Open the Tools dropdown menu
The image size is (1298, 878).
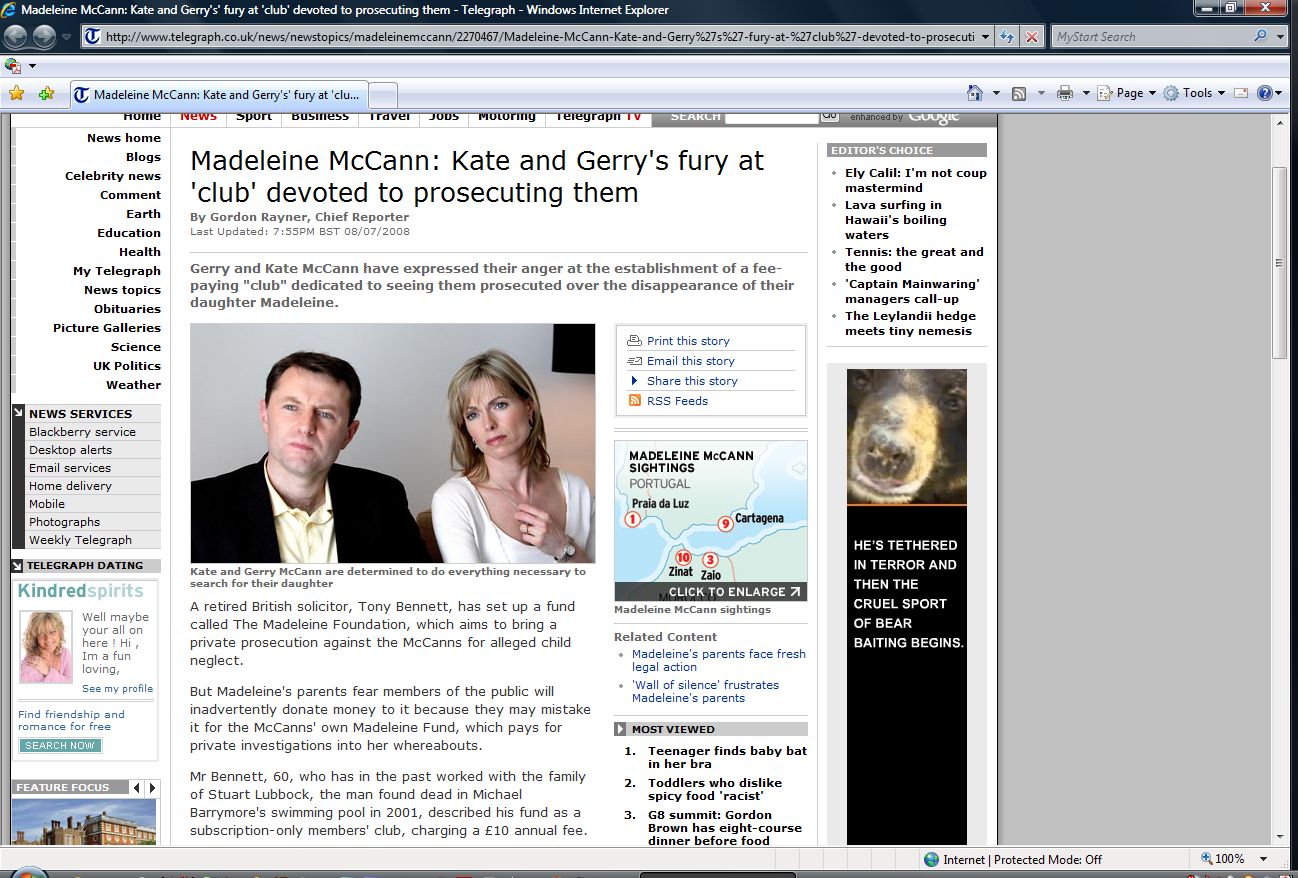[x=1196, y=93]
